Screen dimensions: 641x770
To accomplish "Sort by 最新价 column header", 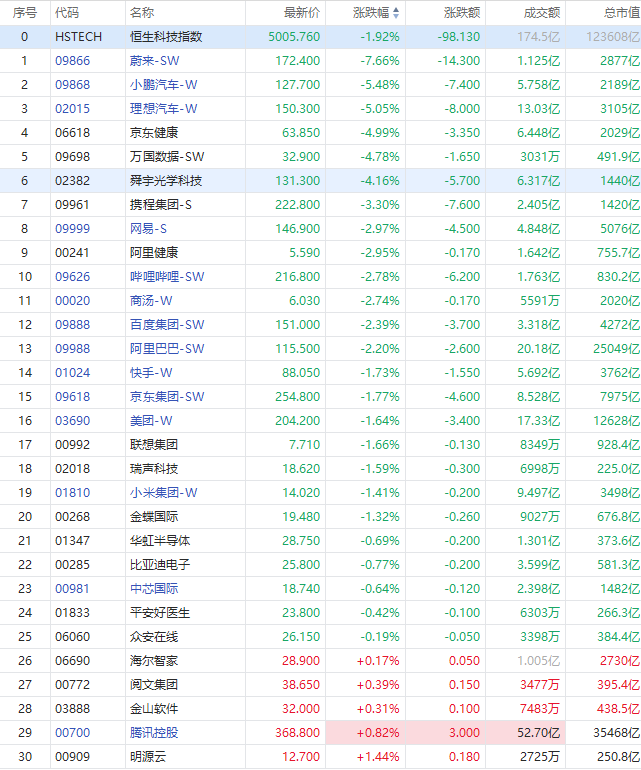I will (x=302, y=13).
